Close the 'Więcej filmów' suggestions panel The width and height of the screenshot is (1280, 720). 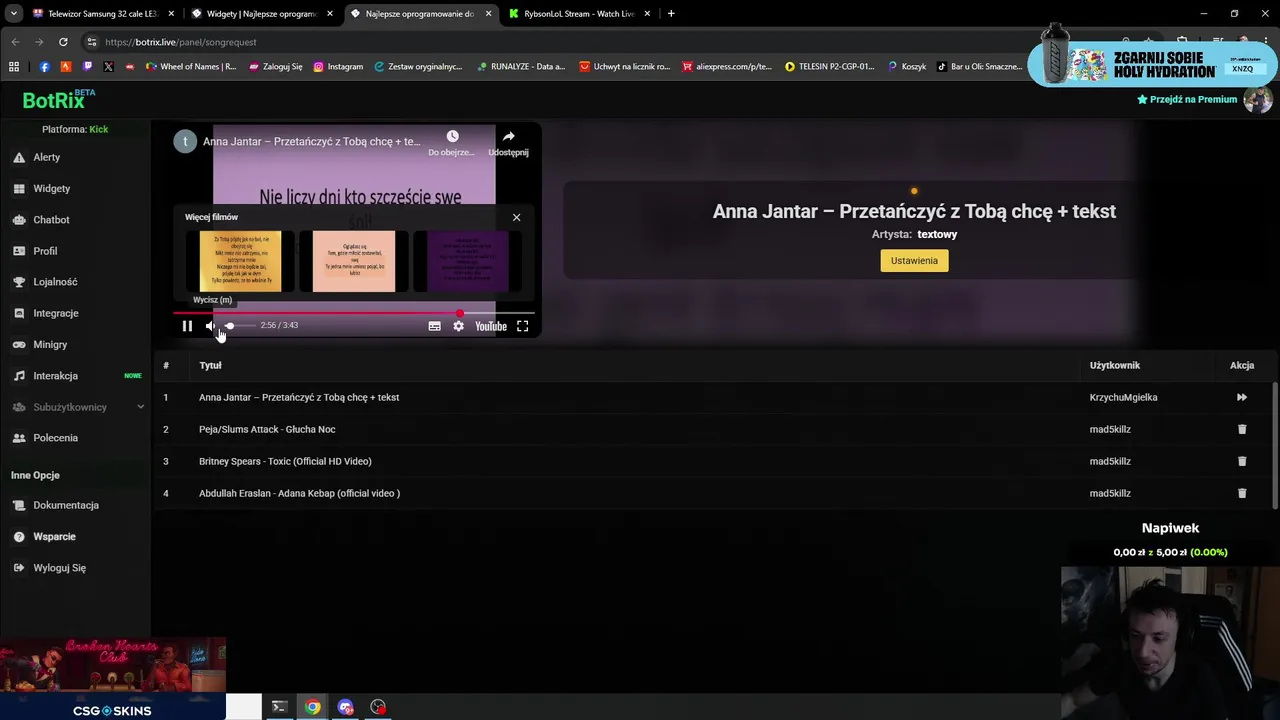pos(516,217)
